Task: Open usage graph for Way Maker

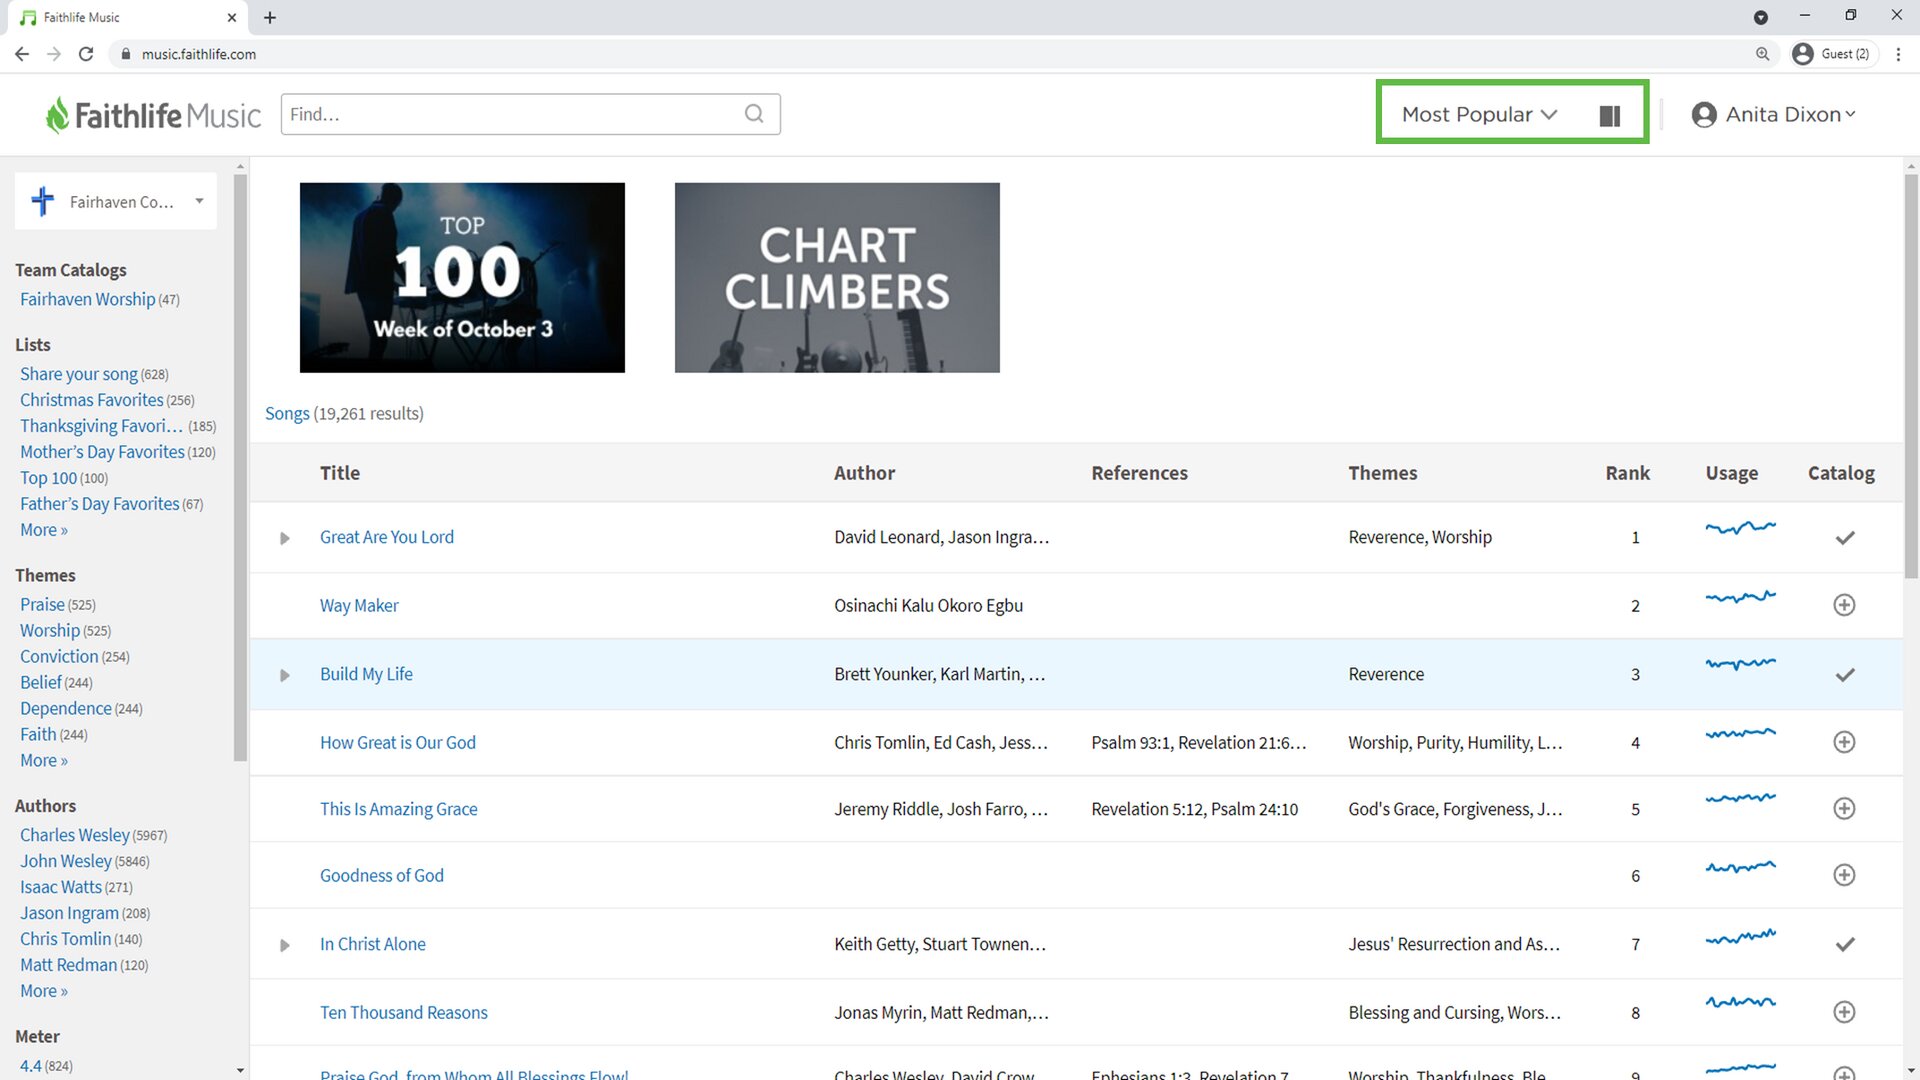Action: pyautogui.click(x=1740, y=597)
